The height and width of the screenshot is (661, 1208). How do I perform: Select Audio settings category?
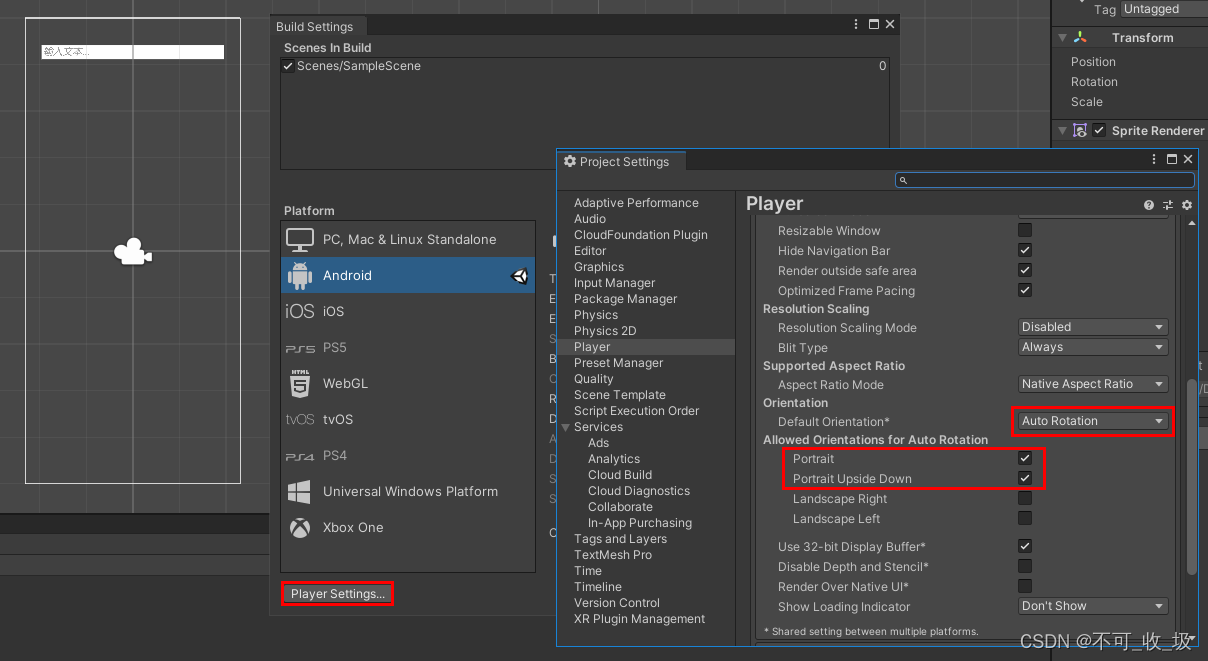tap(590, 219)
